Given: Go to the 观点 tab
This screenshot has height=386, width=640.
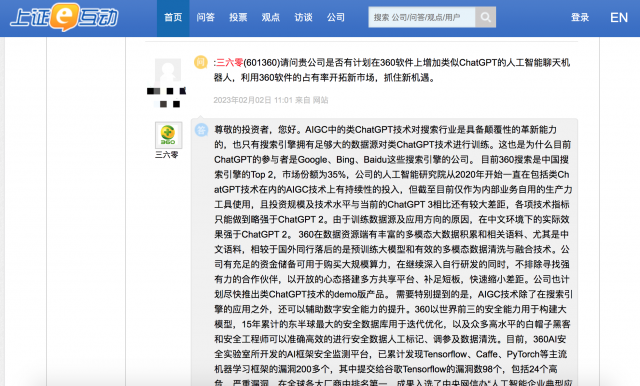Looking at the screenshot, I should pos(271,18).
